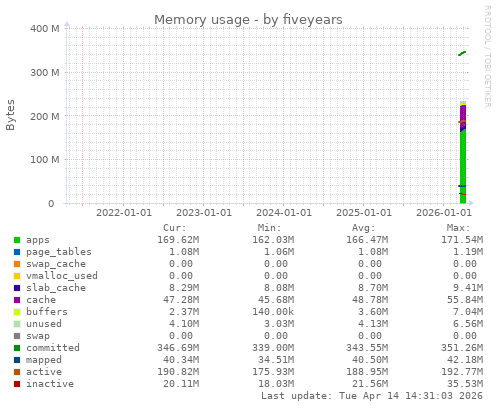
Task: Click unused average value 4.13M
Action: (x=373, y=324)
